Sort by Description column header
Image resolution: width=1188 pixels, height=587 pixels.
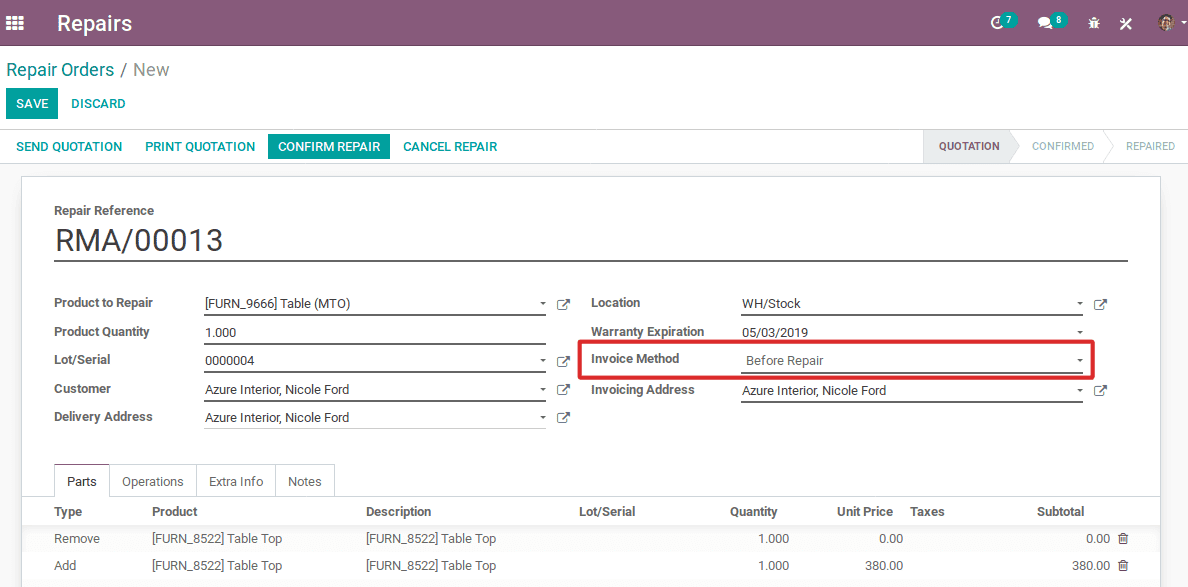pos(399,512)
